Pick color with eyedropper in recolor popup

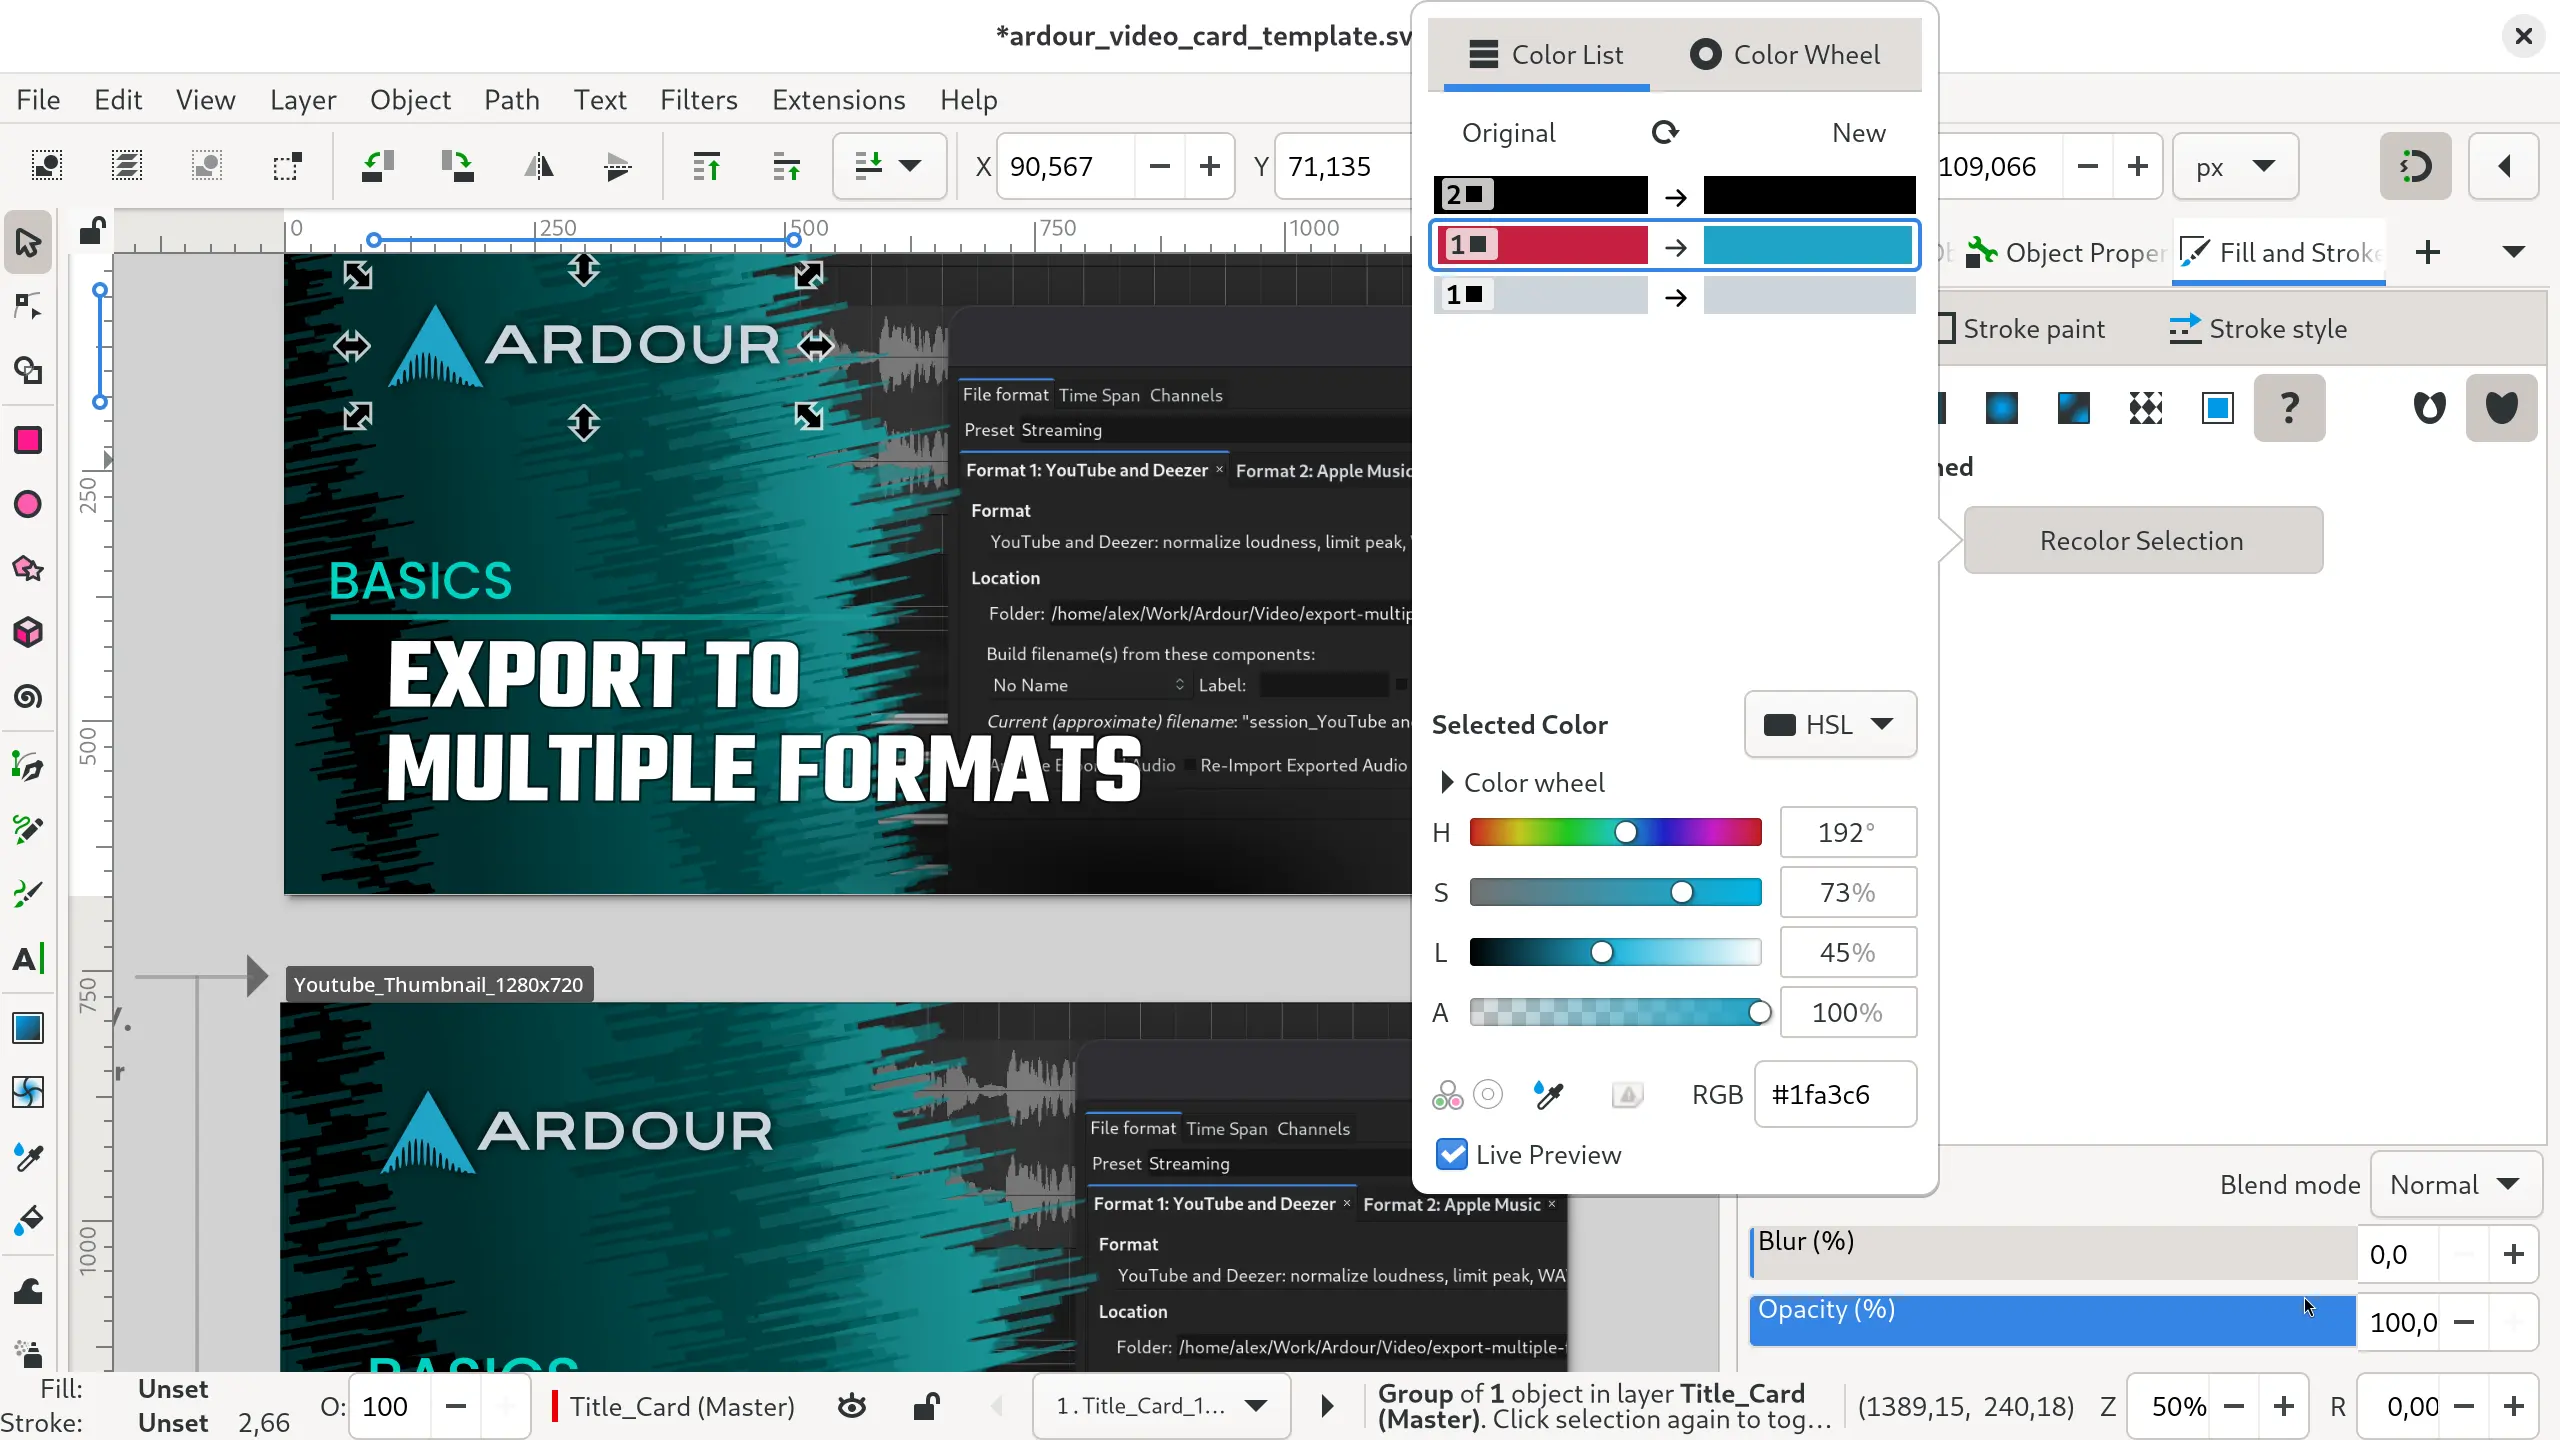tap(1549, 1095)
